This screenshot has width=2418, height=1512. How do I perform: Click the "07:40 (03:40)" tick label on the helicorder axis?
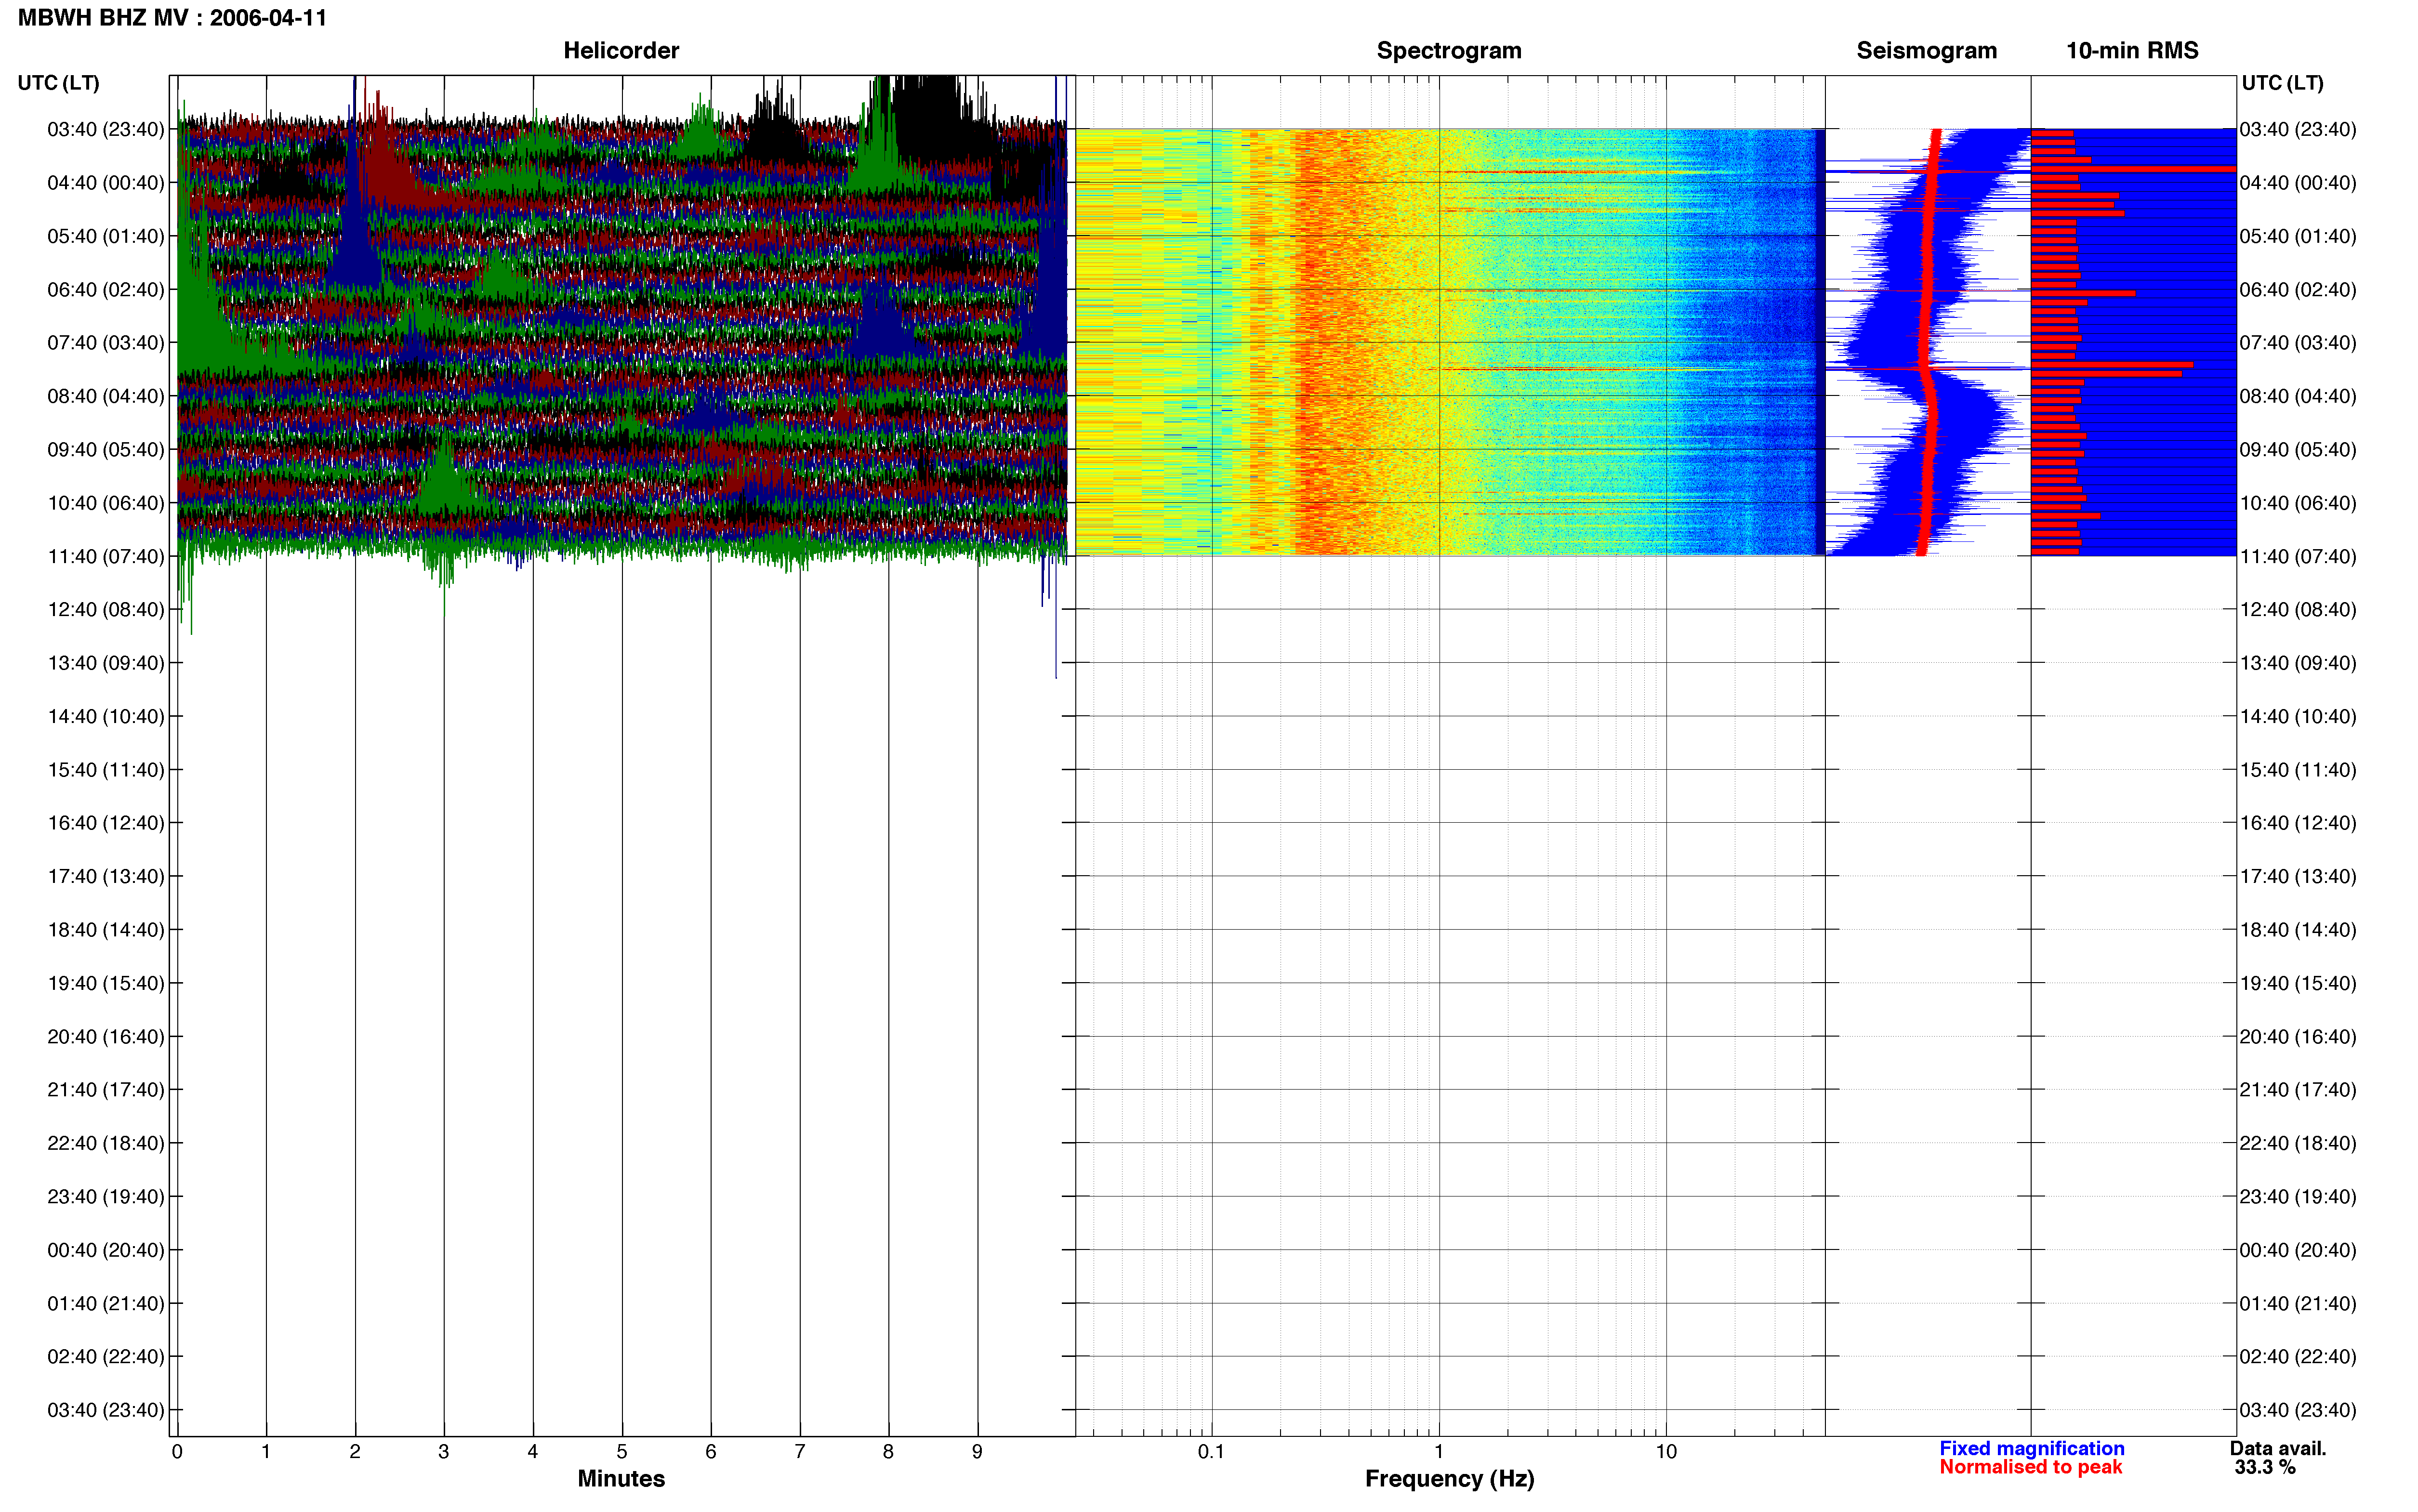(106, 343)
